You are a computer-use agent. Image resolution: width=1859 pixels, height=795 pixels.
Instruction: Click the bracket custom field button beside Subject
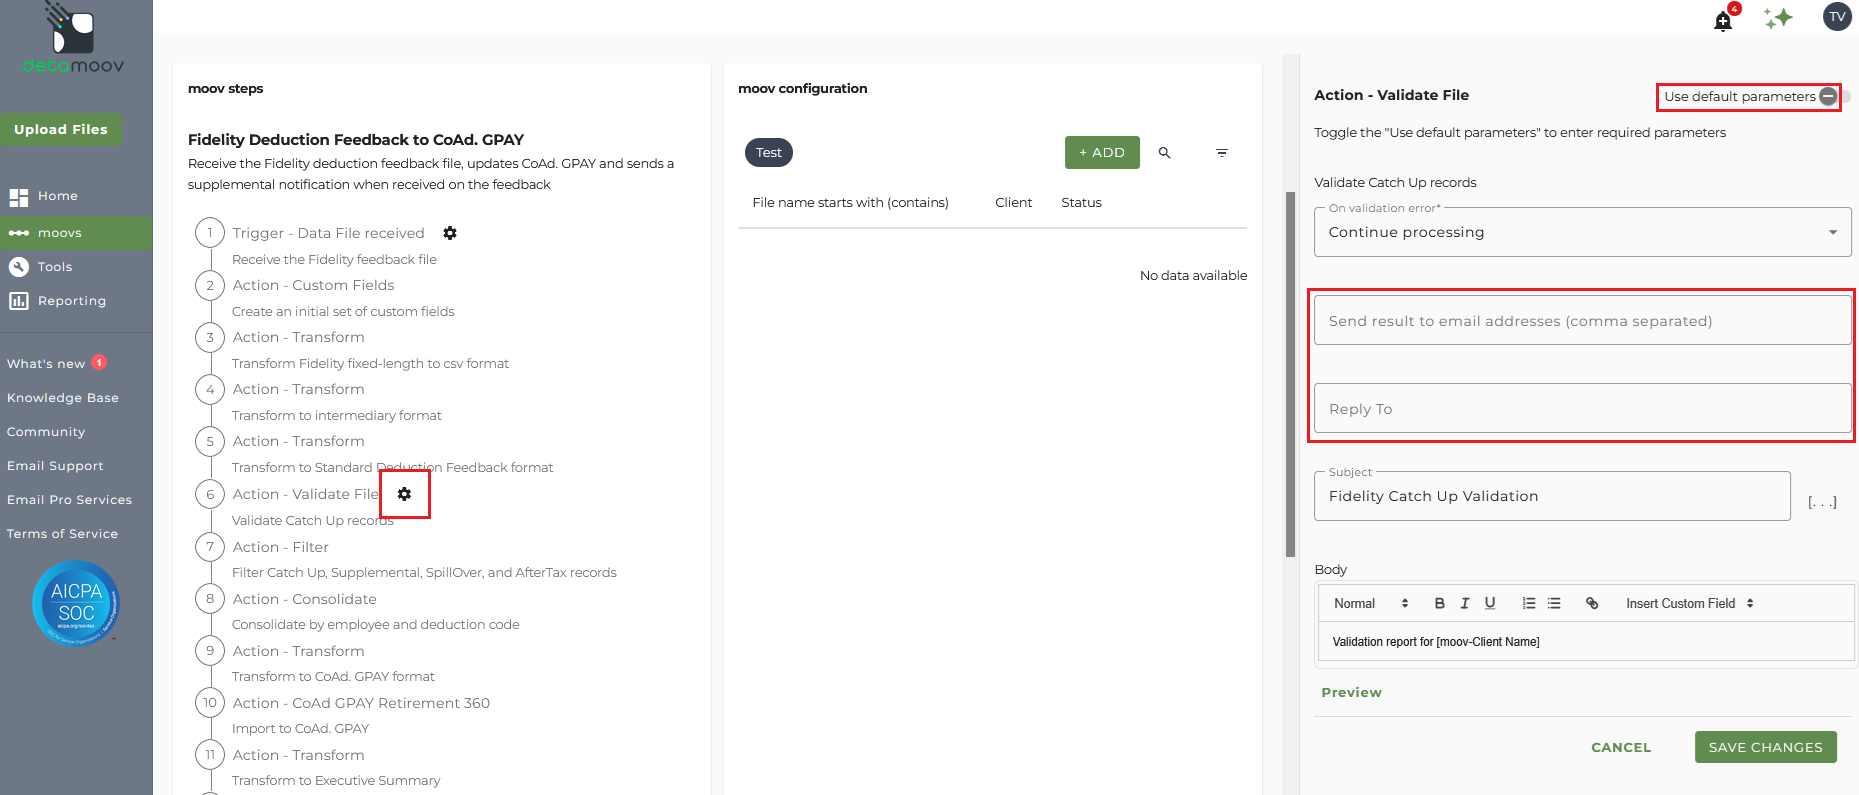click(1822, 502)
